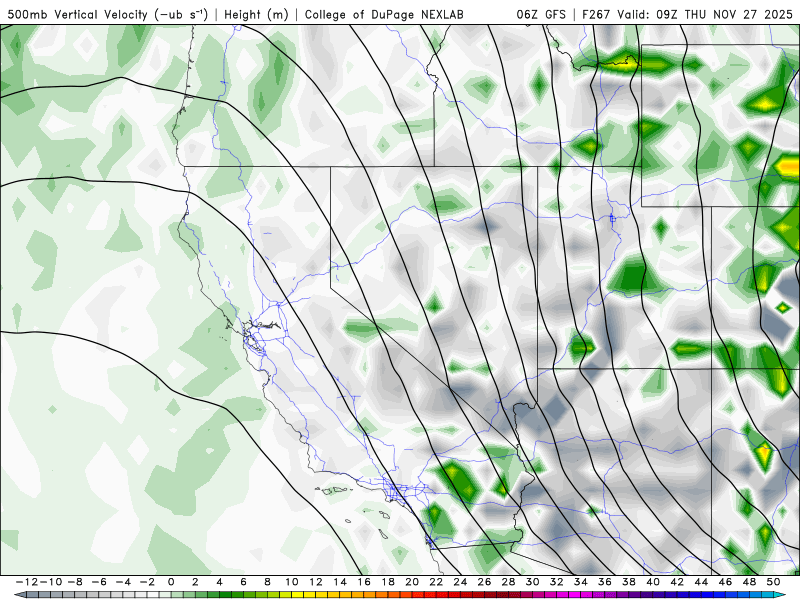Click the 'F267' forecast hour text
The height and width of the screenshot is (600, 800).
596,14
